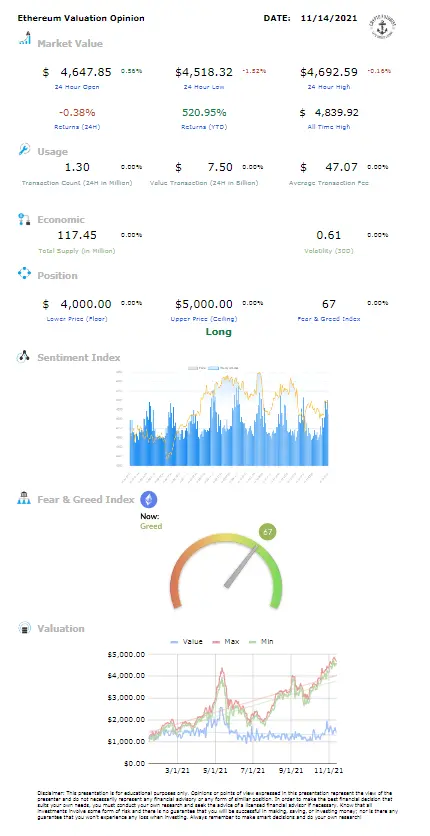The height and width of the screenshot is (836, 430).
Task: Click the Fear & Greed Index bank icon
Action: click(25, 499)
